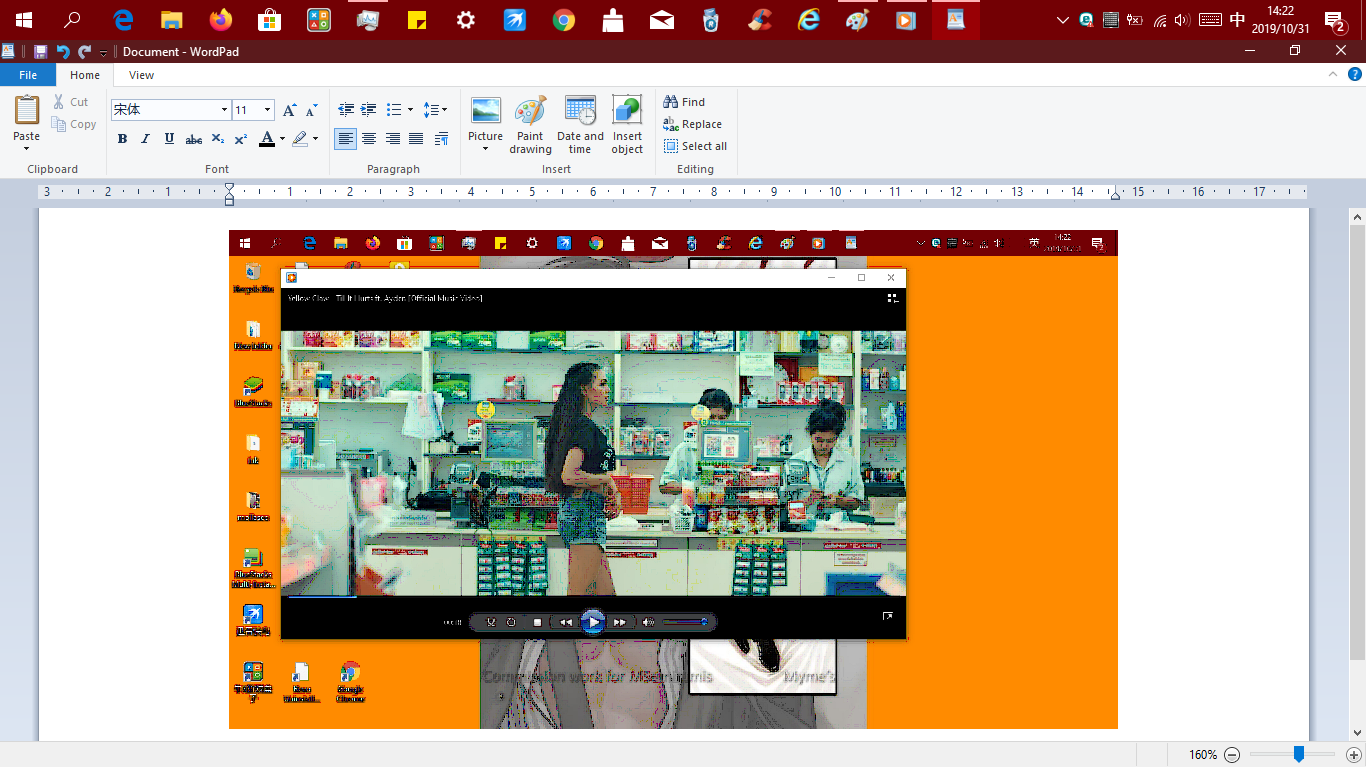1366x768 pixels.
Task: Click the Decrease indent icon
Action: (x=346, y=110)
